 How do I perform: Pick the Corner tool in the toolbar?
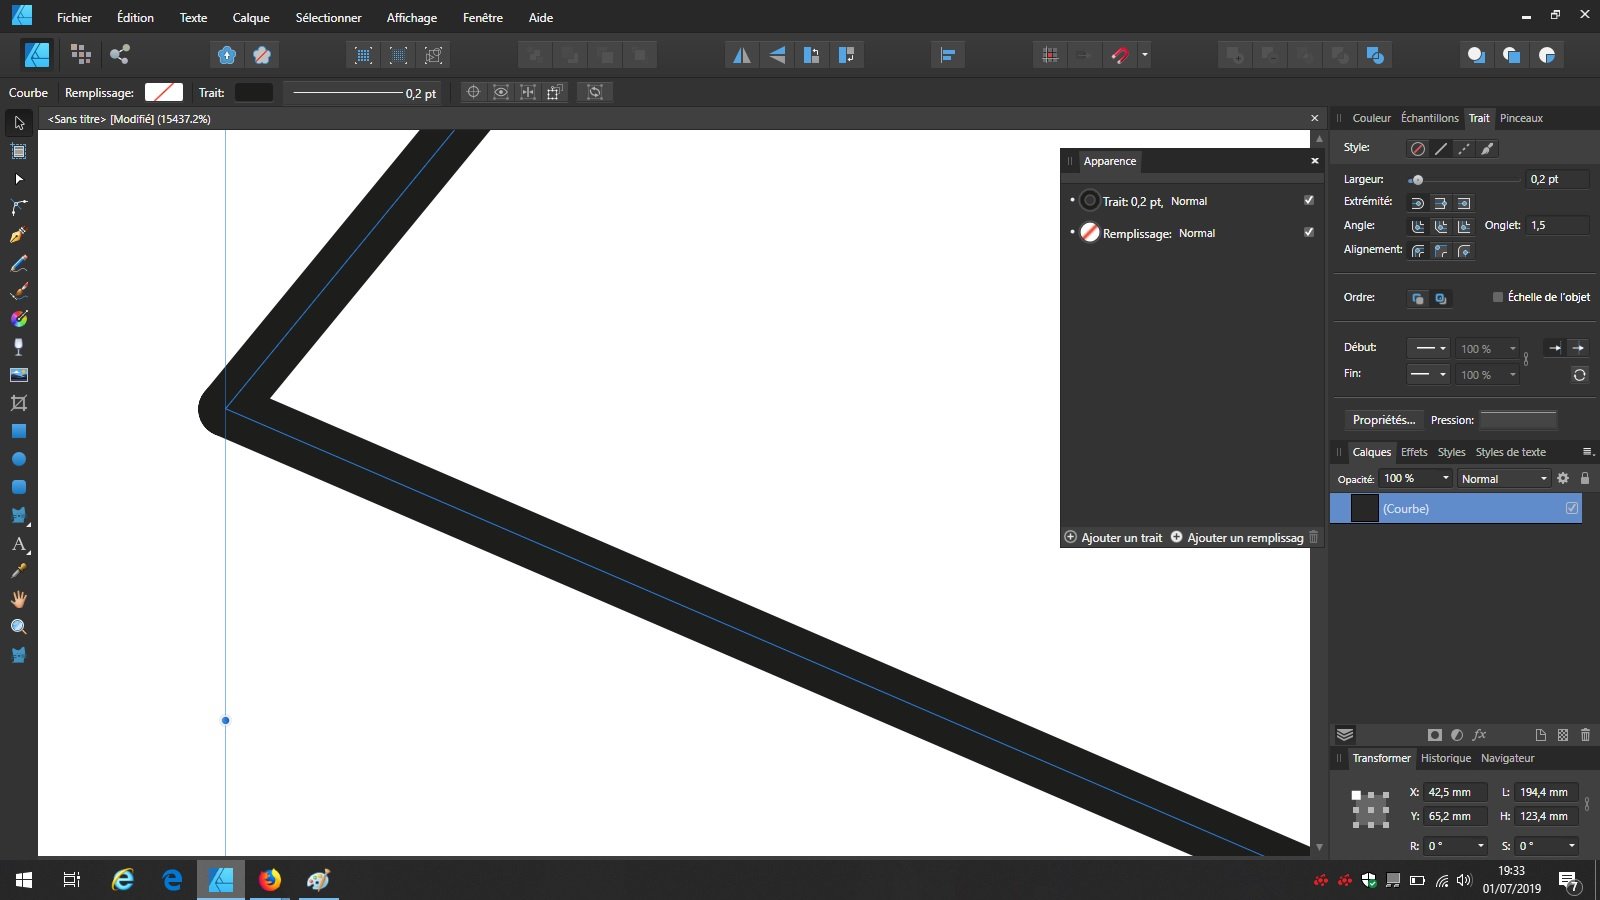[x=18, y=207]
